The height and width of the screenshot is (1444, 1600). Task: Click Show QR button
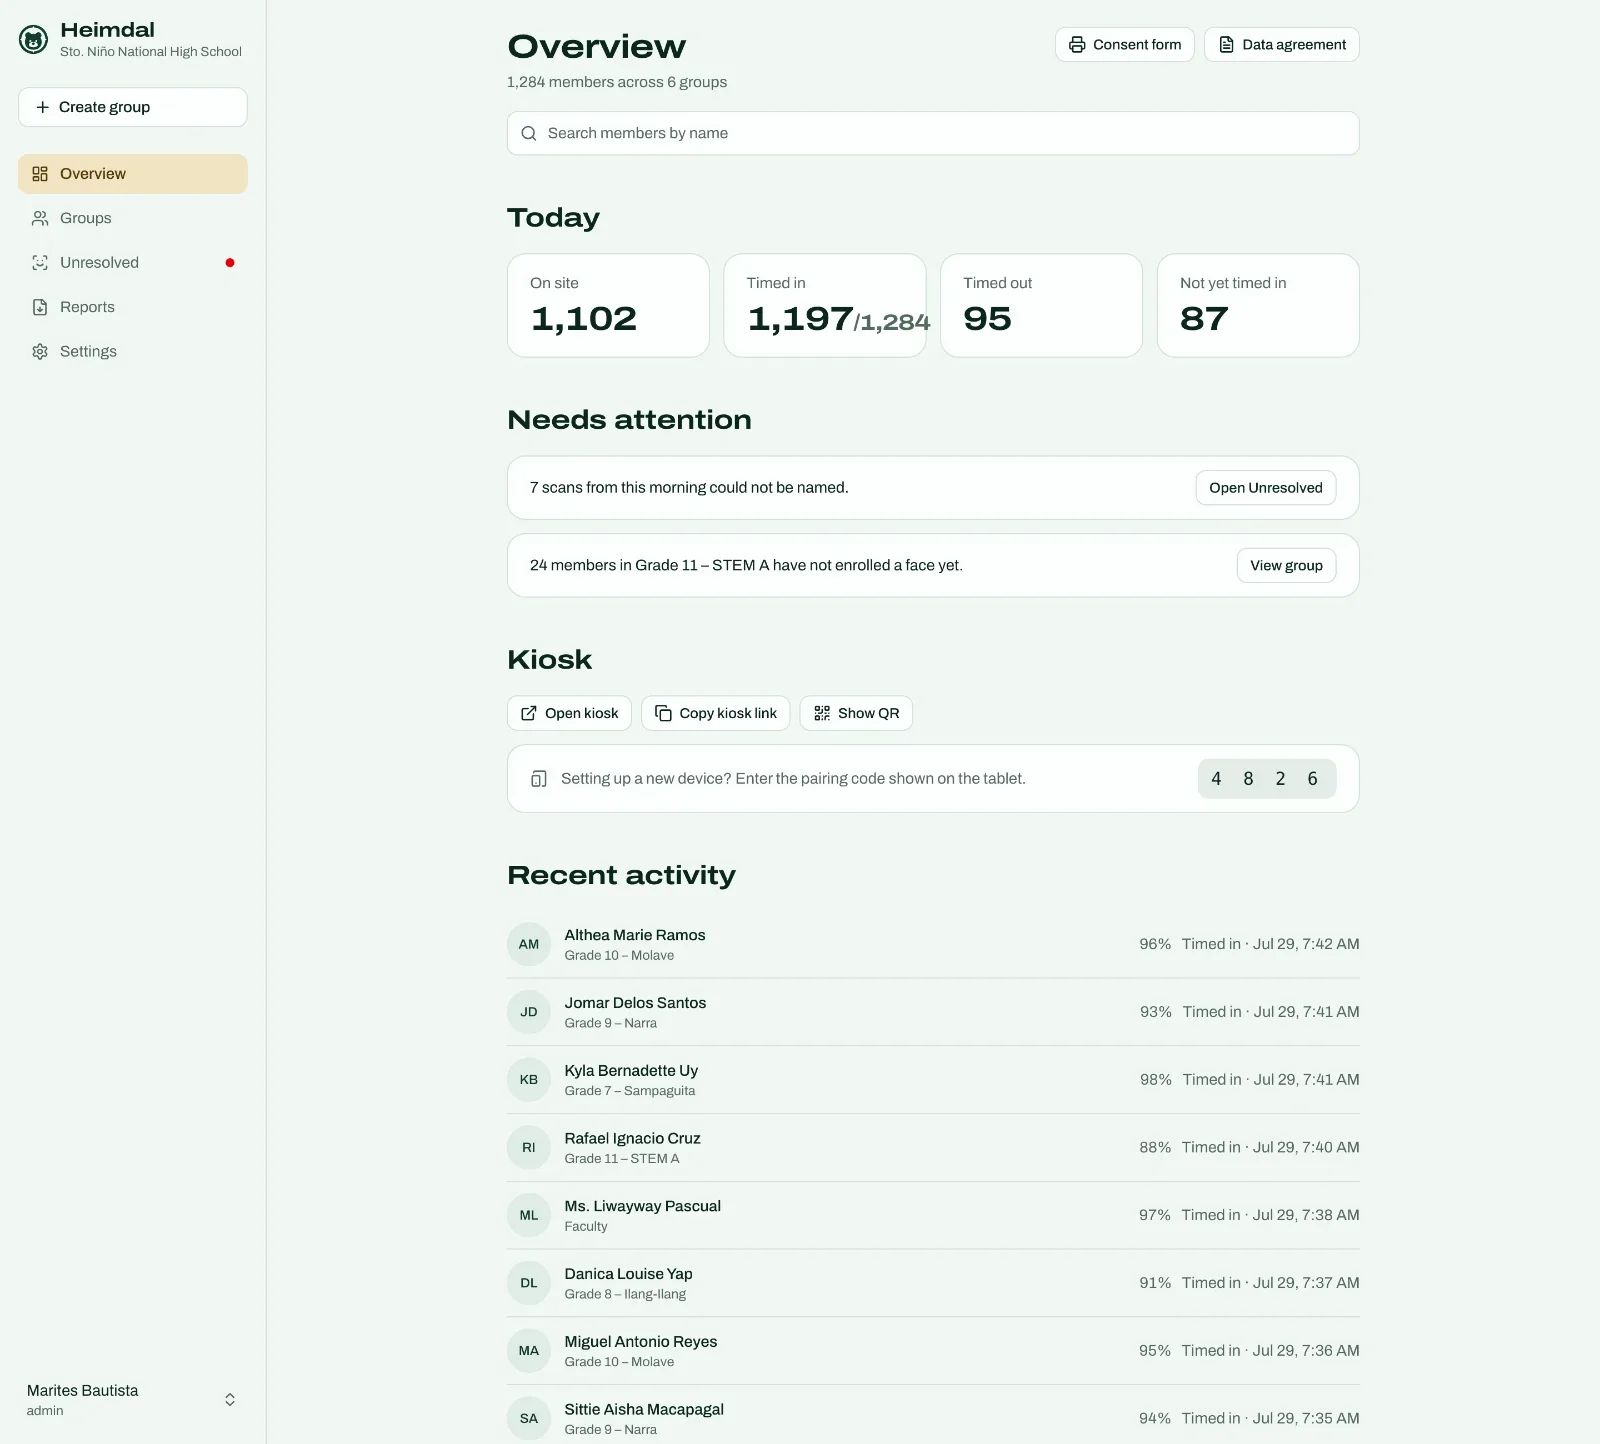coord(856,713)
